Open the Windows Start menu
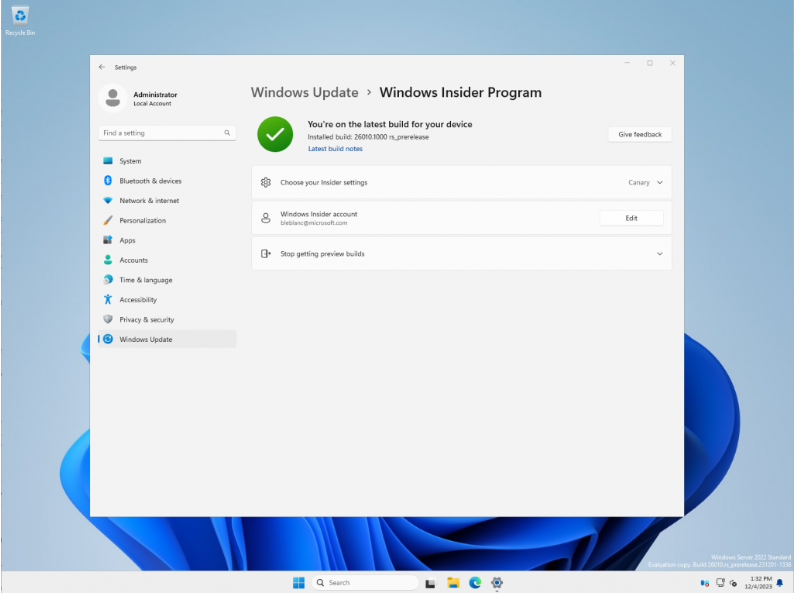This screenshot has height=594, width=794. [x=299, y=582]
